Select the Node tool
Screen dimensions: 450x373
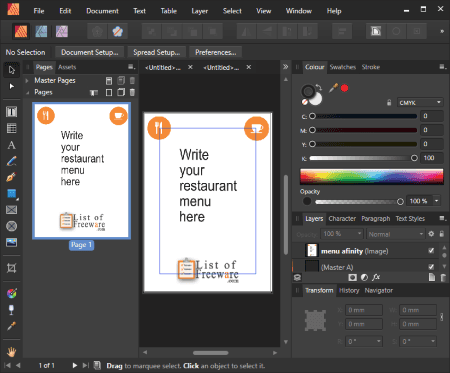pos(12,87)
